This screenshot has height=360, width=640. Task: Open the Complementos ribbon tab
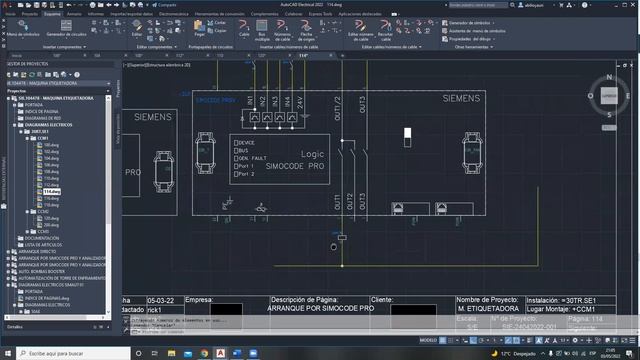(x=264, y=14)
